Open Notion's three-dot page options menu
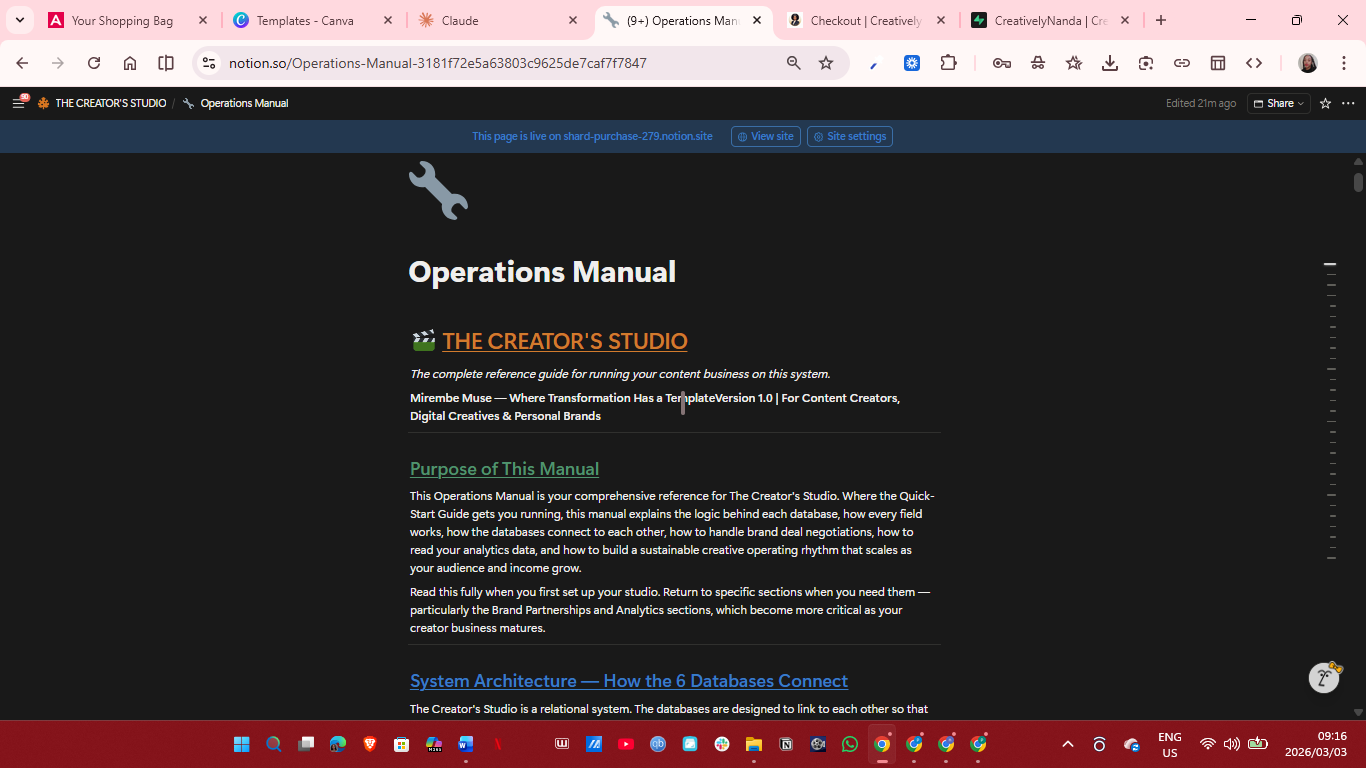Screen dimensions: 1366x768 [1348, 103]
